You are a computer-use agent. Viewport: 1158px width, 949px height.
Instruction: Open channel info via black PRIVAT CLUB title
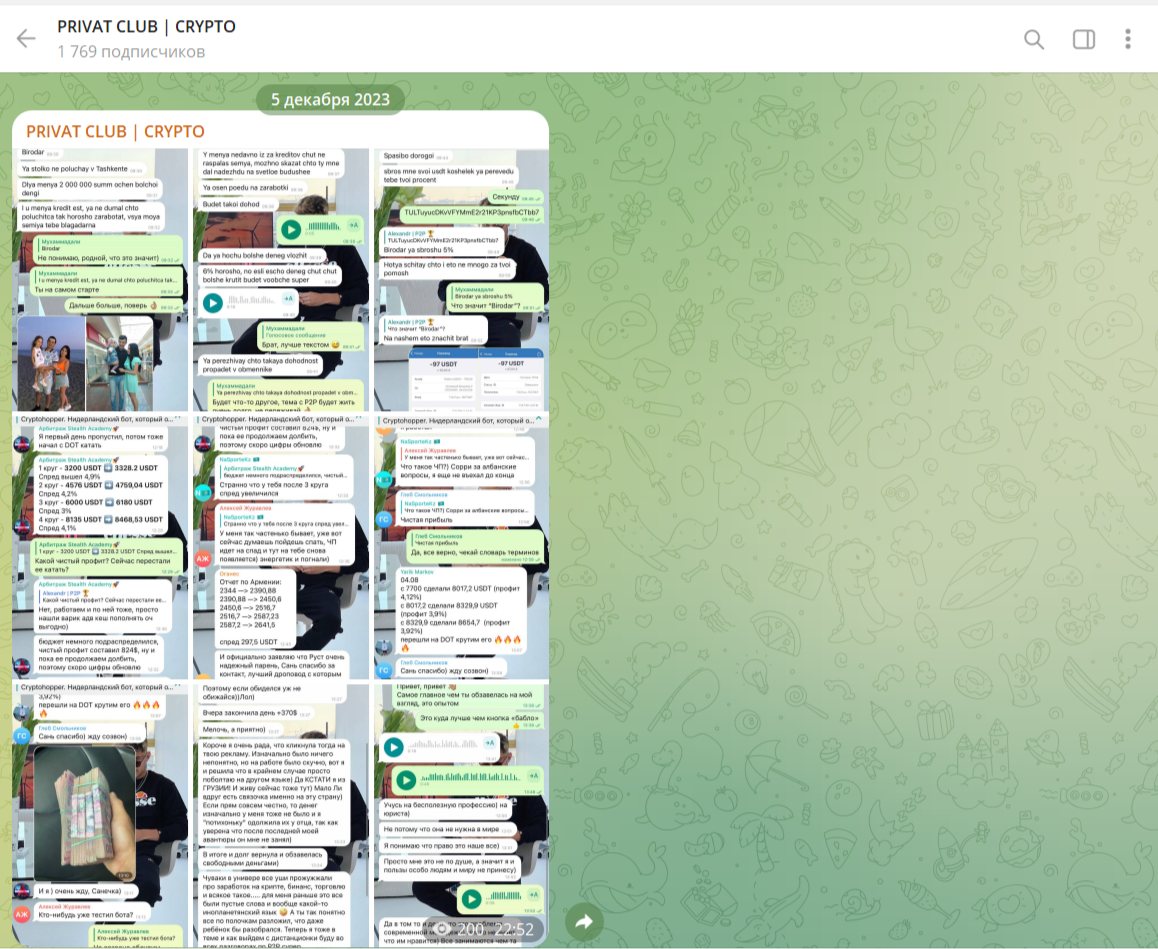146,27
